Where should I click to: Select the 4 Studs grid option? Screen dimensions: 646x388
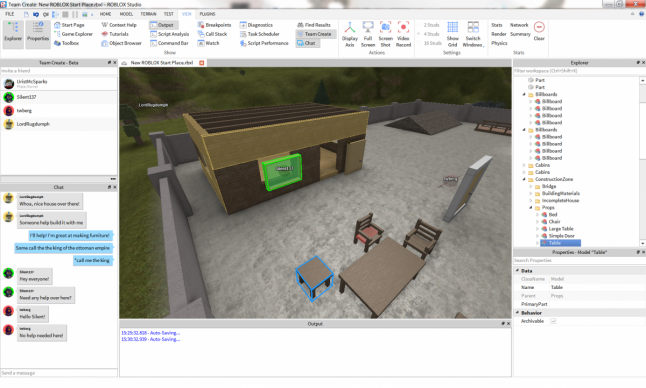428,34
